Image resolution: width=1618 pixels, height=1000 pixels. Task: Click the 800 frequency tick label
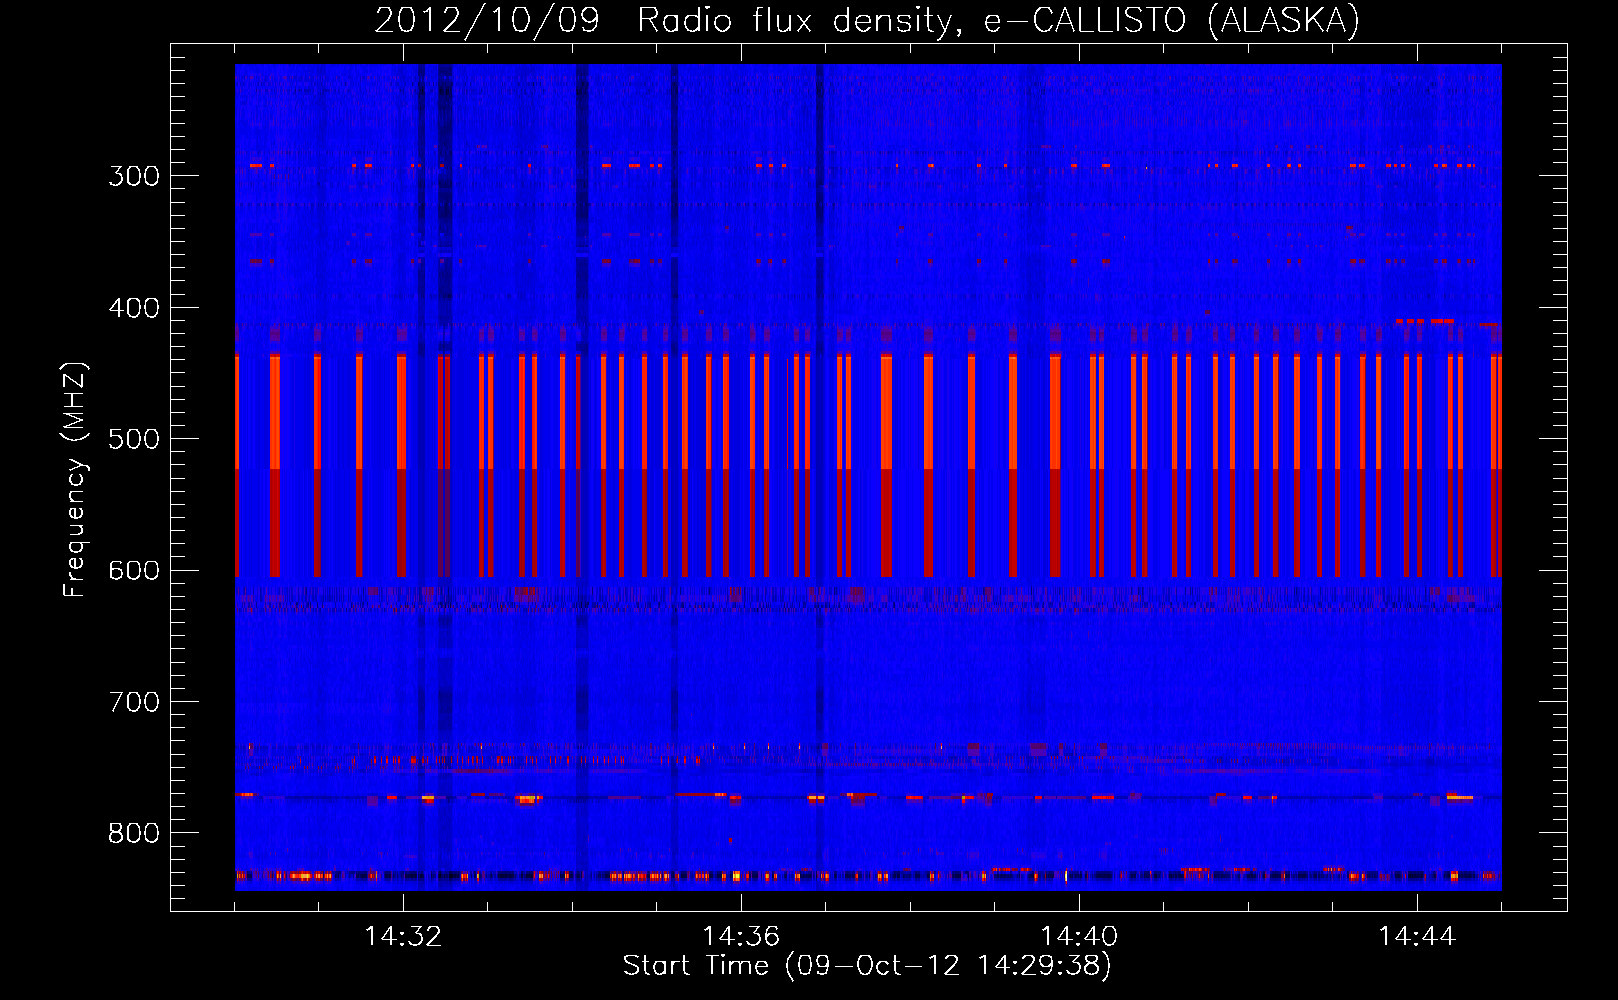134,834
